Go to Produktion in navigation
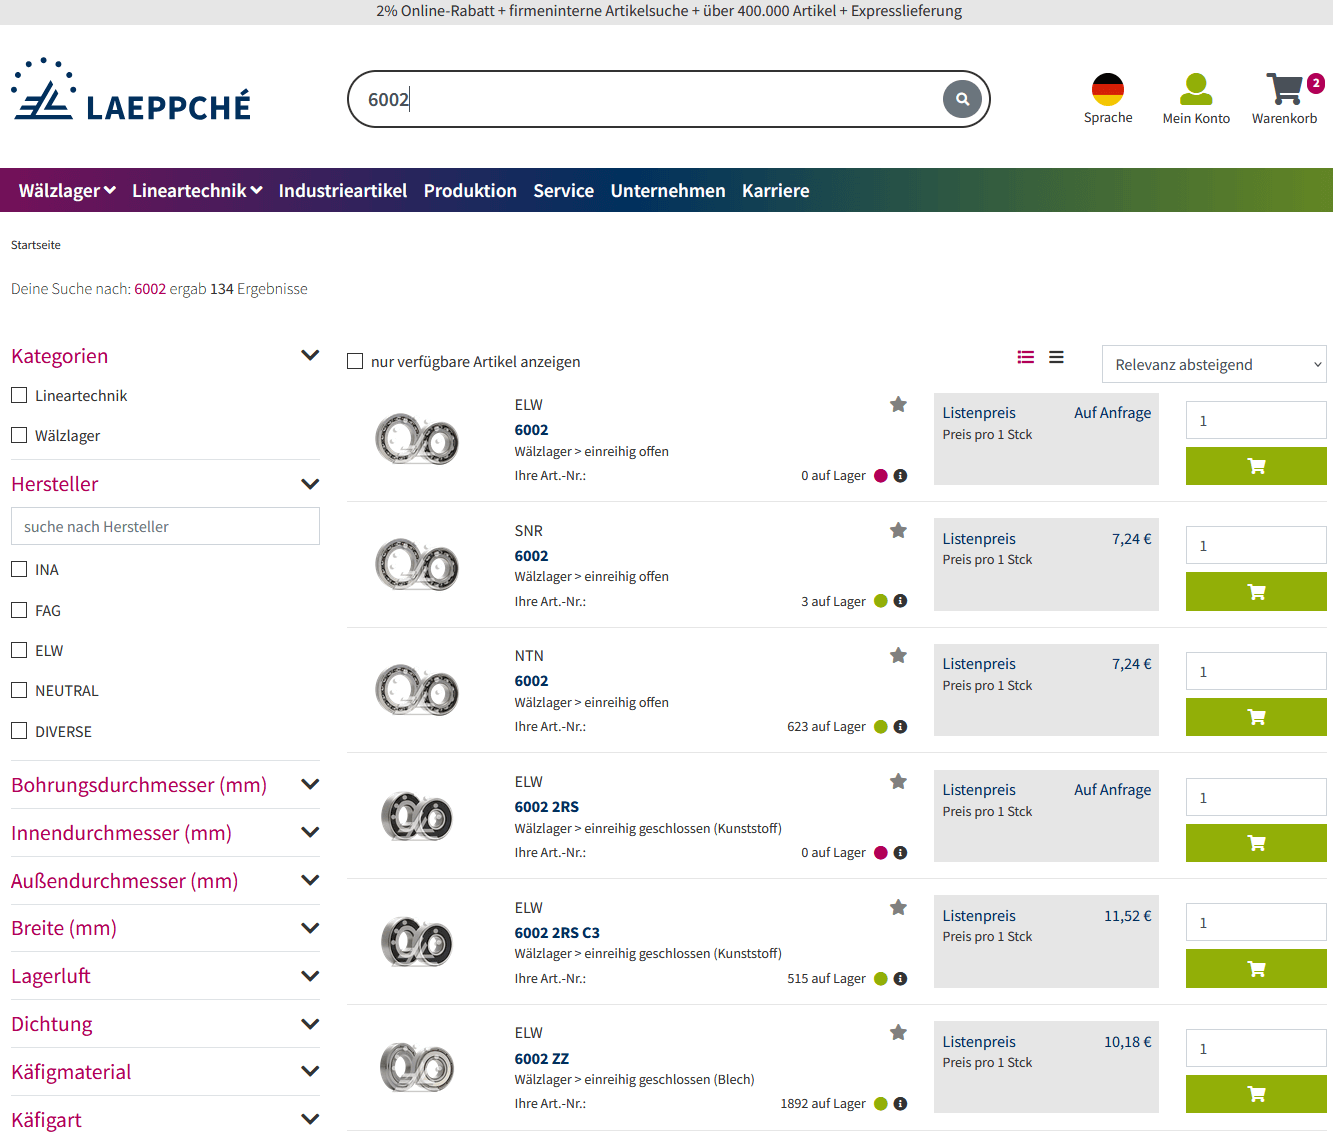Screen dimensions: 1333x1140 point(470,190)
